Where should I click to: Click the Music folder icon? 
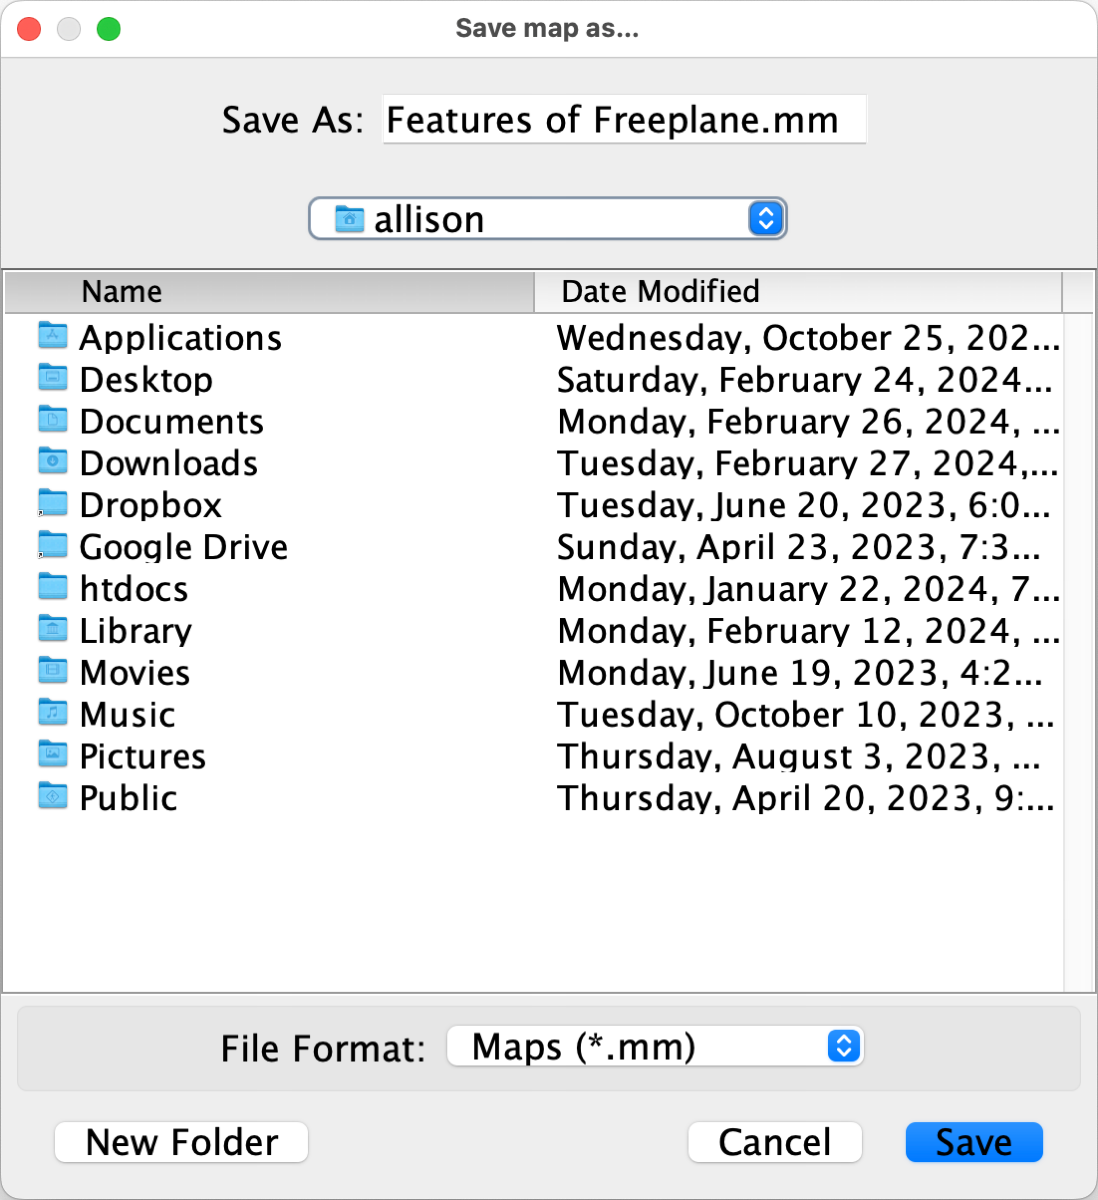click(x=53, y=714)
